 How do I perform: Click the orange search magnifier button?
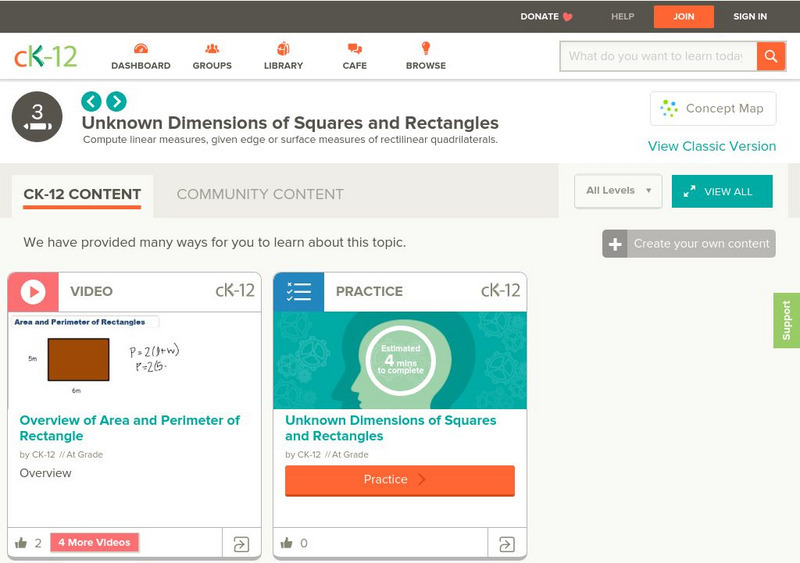[771, 56]
